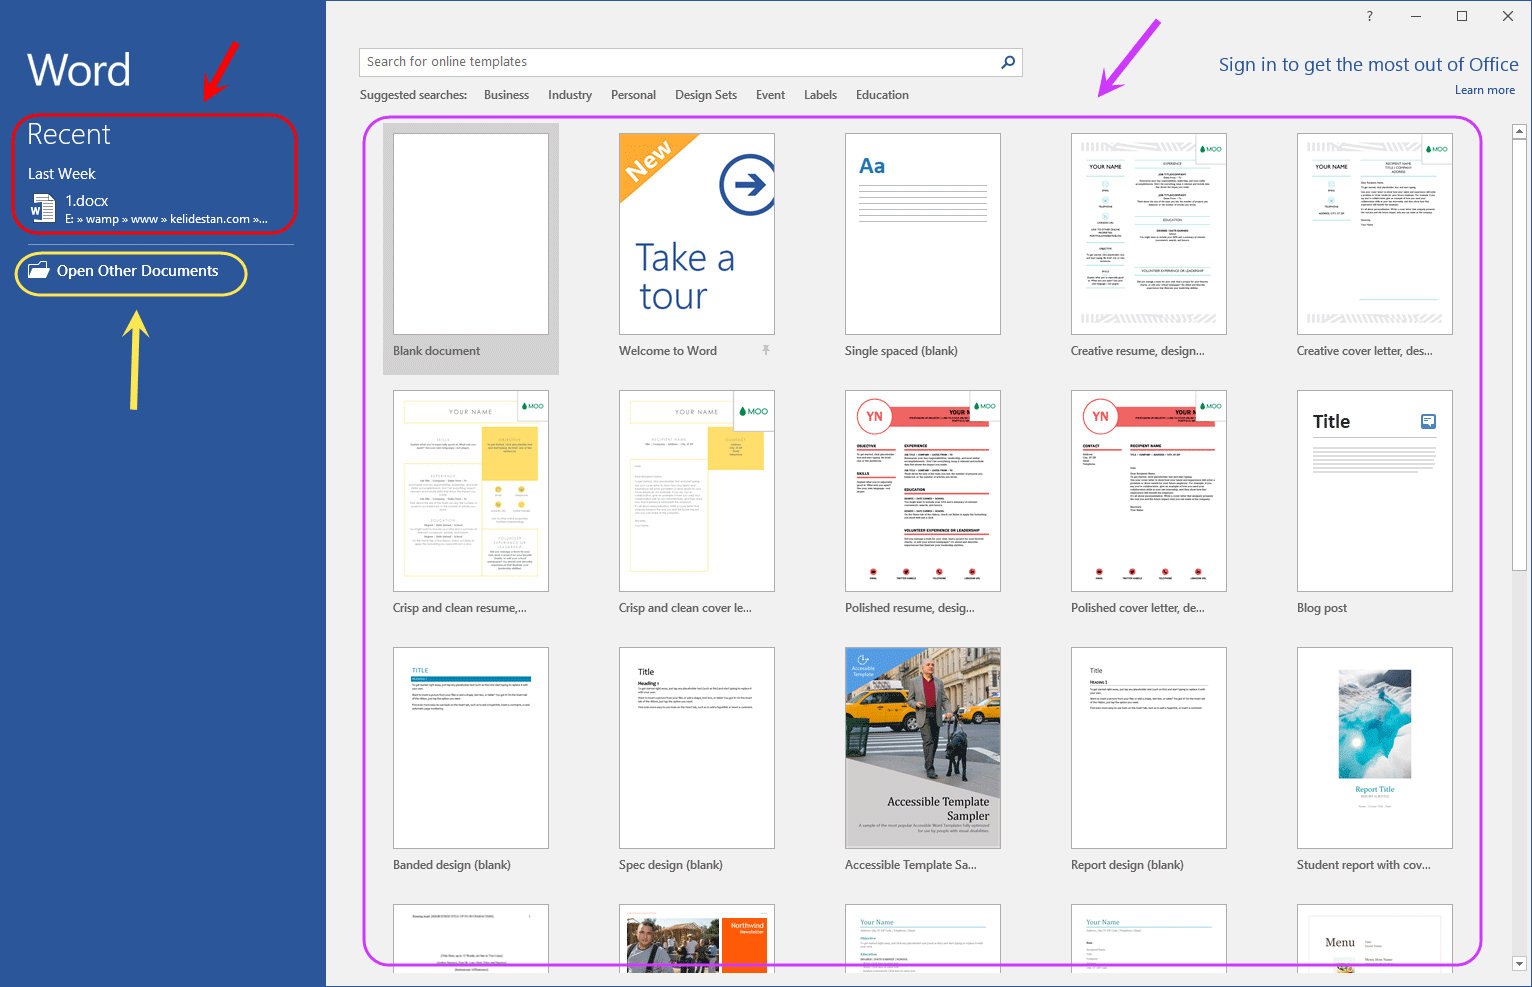Open the help question mark icon
This screenshot has width=1532, height=987.
tap(1370, 16)
